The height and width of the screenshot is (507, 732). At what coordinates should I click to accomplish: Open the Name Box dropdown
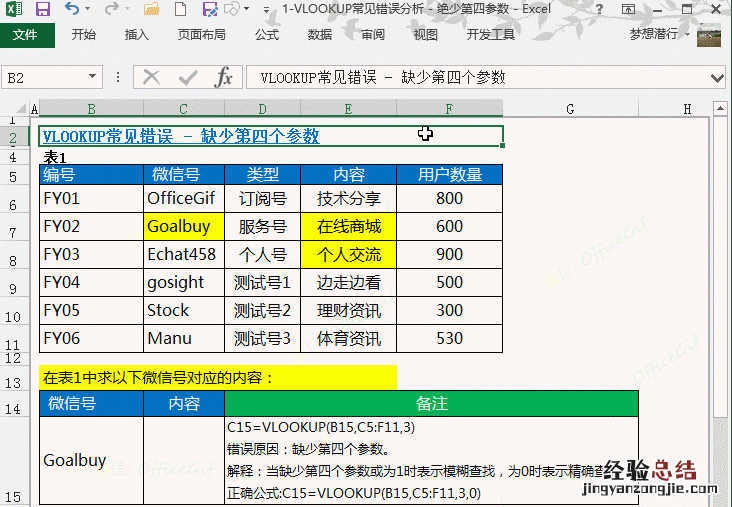pos(93,77)
